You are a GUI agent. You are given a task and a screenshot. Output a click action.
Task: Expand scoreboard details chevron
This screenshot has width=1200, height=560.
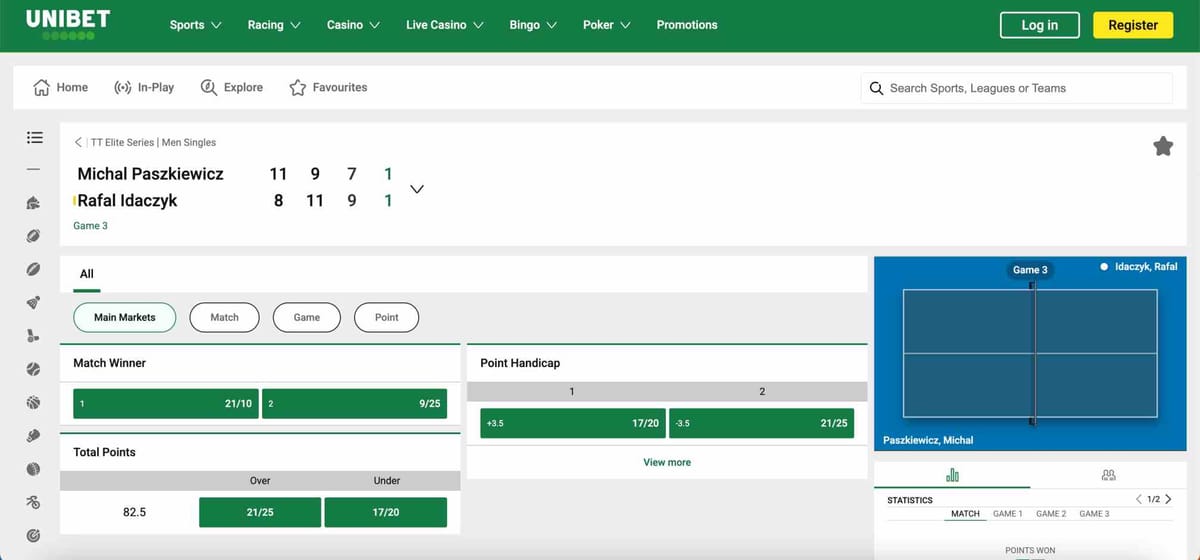point(417,189)
